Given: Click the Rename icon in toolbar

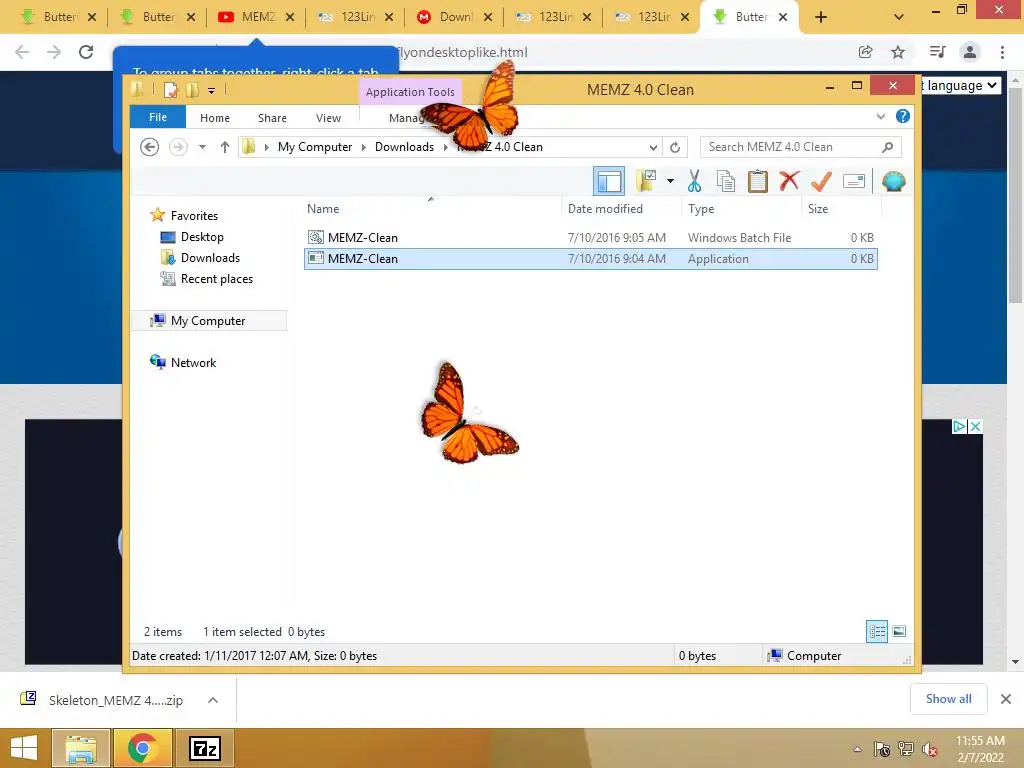Looking at the screenshot, I should click(854, 181).
